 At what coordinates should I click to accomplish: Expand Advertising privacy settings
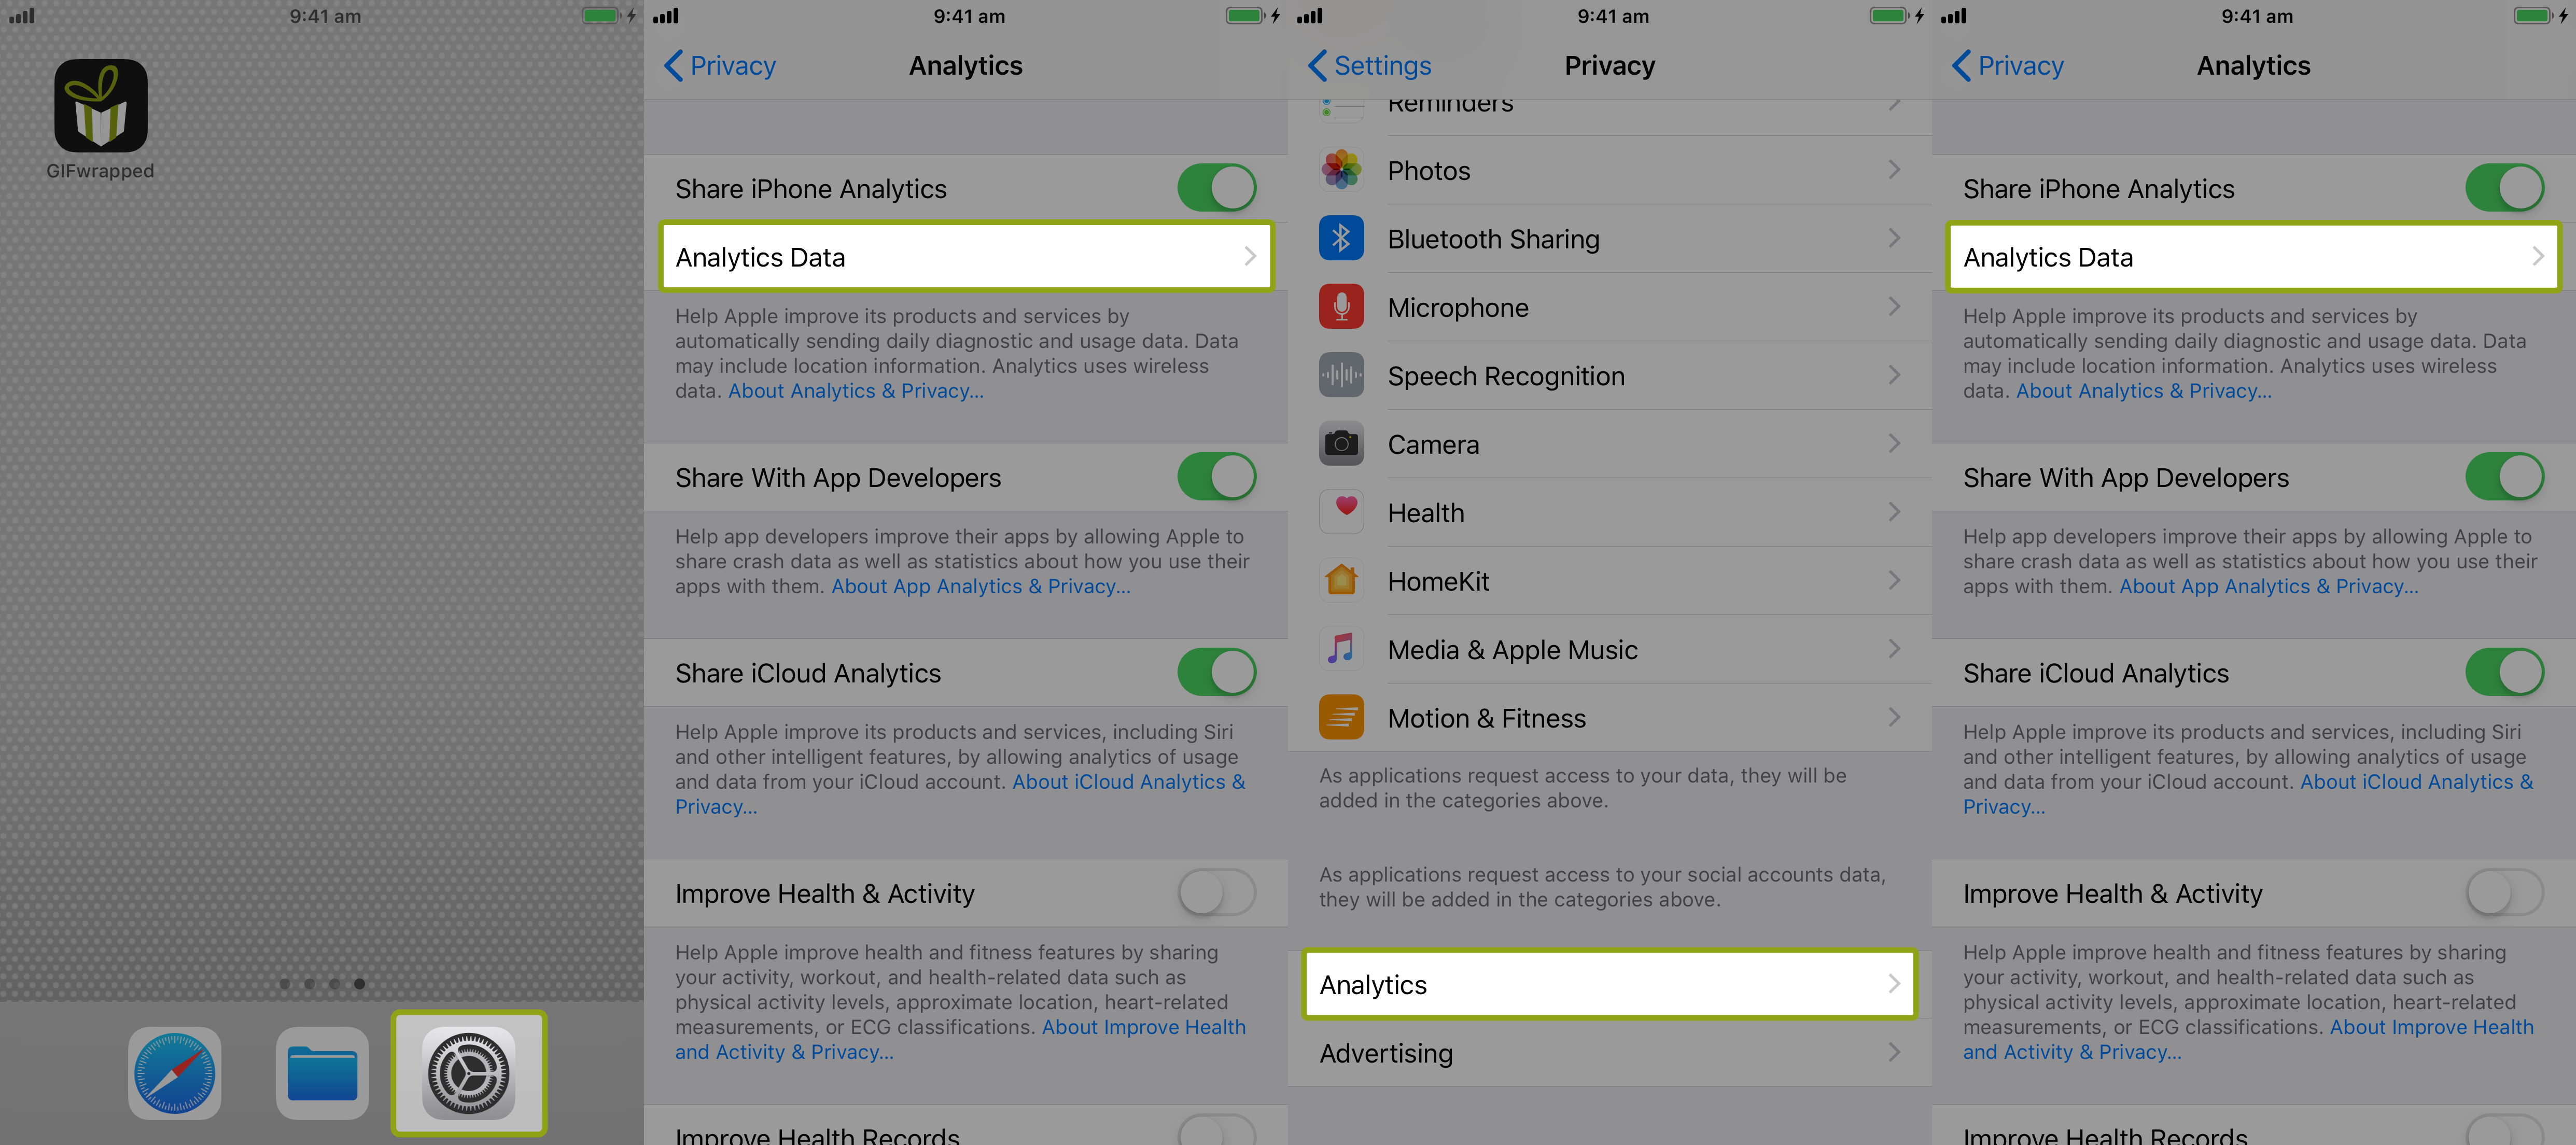point(1610,1053)
